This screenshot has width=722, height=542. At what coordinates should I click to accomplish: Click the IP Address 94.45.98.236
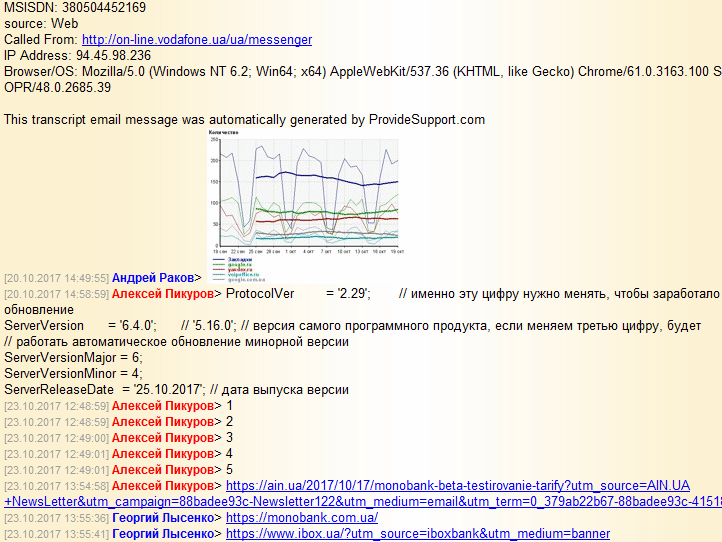coord(113,56)
